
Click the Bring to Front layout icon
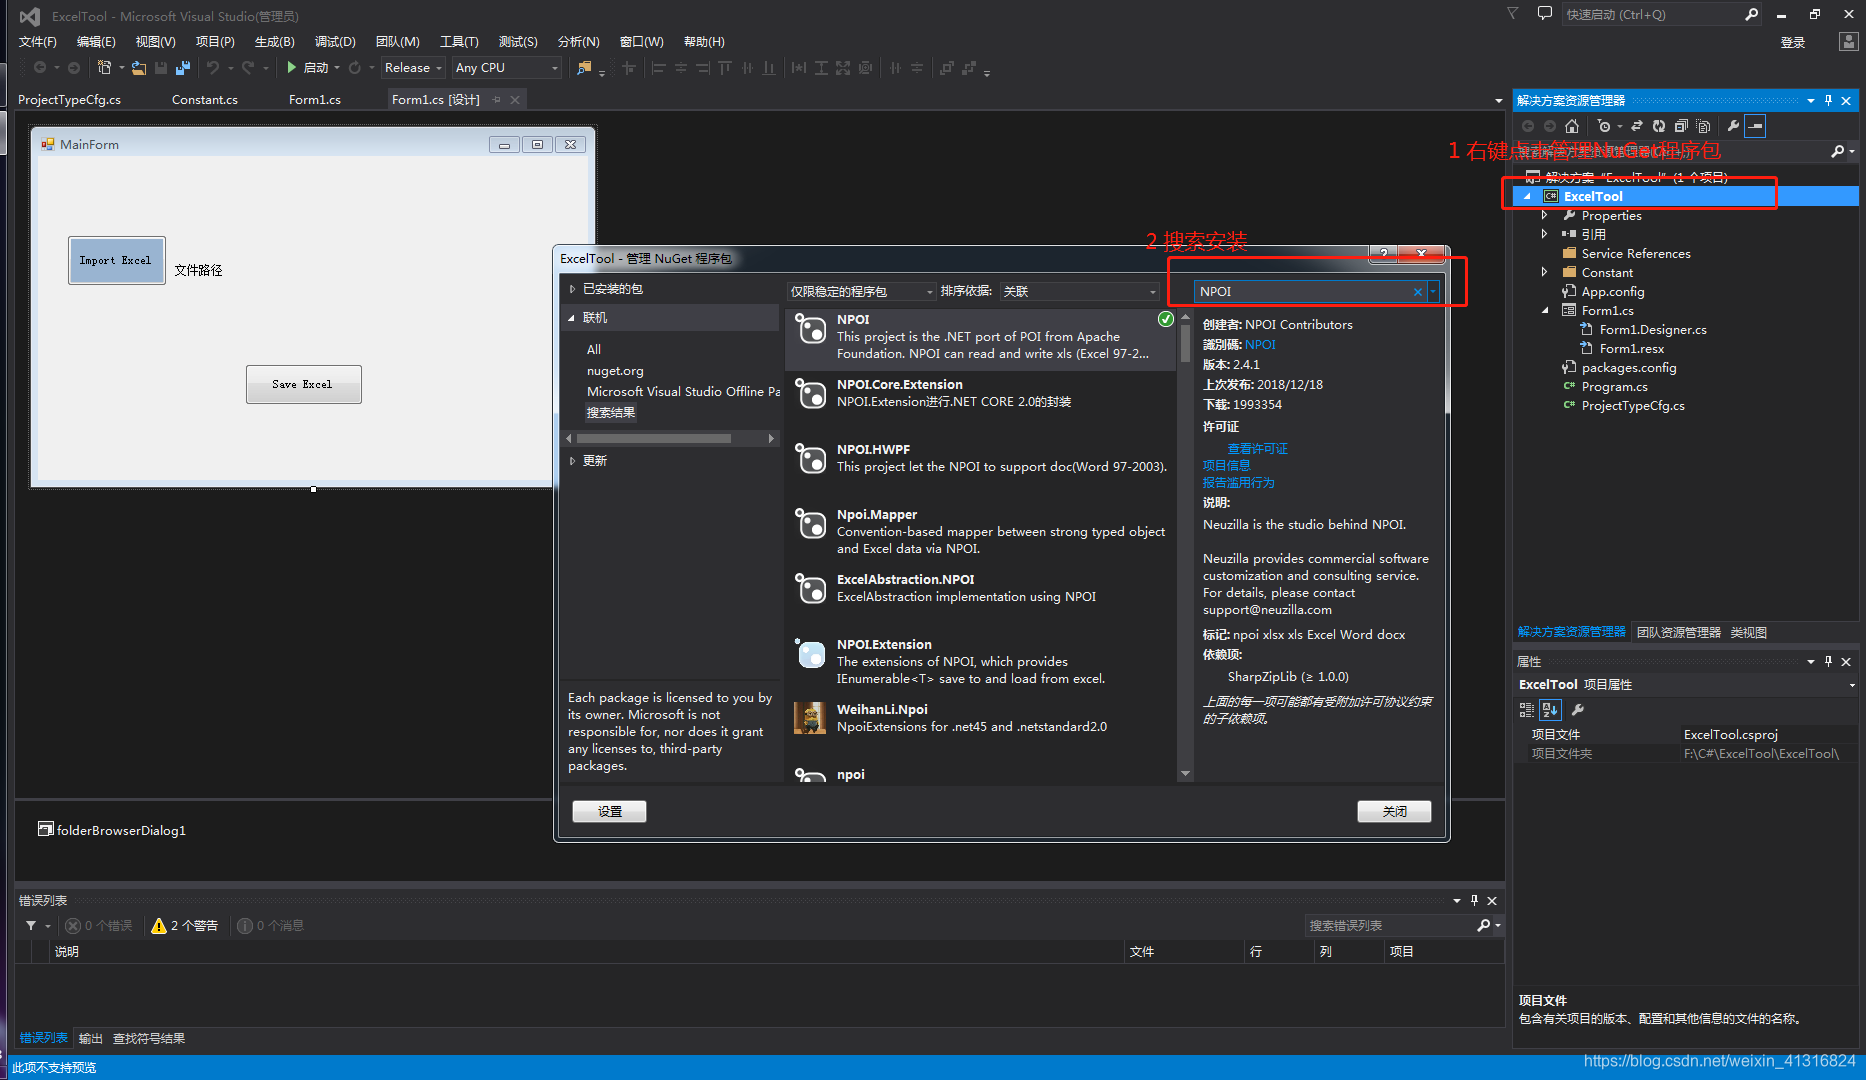[x=946, y=68]
